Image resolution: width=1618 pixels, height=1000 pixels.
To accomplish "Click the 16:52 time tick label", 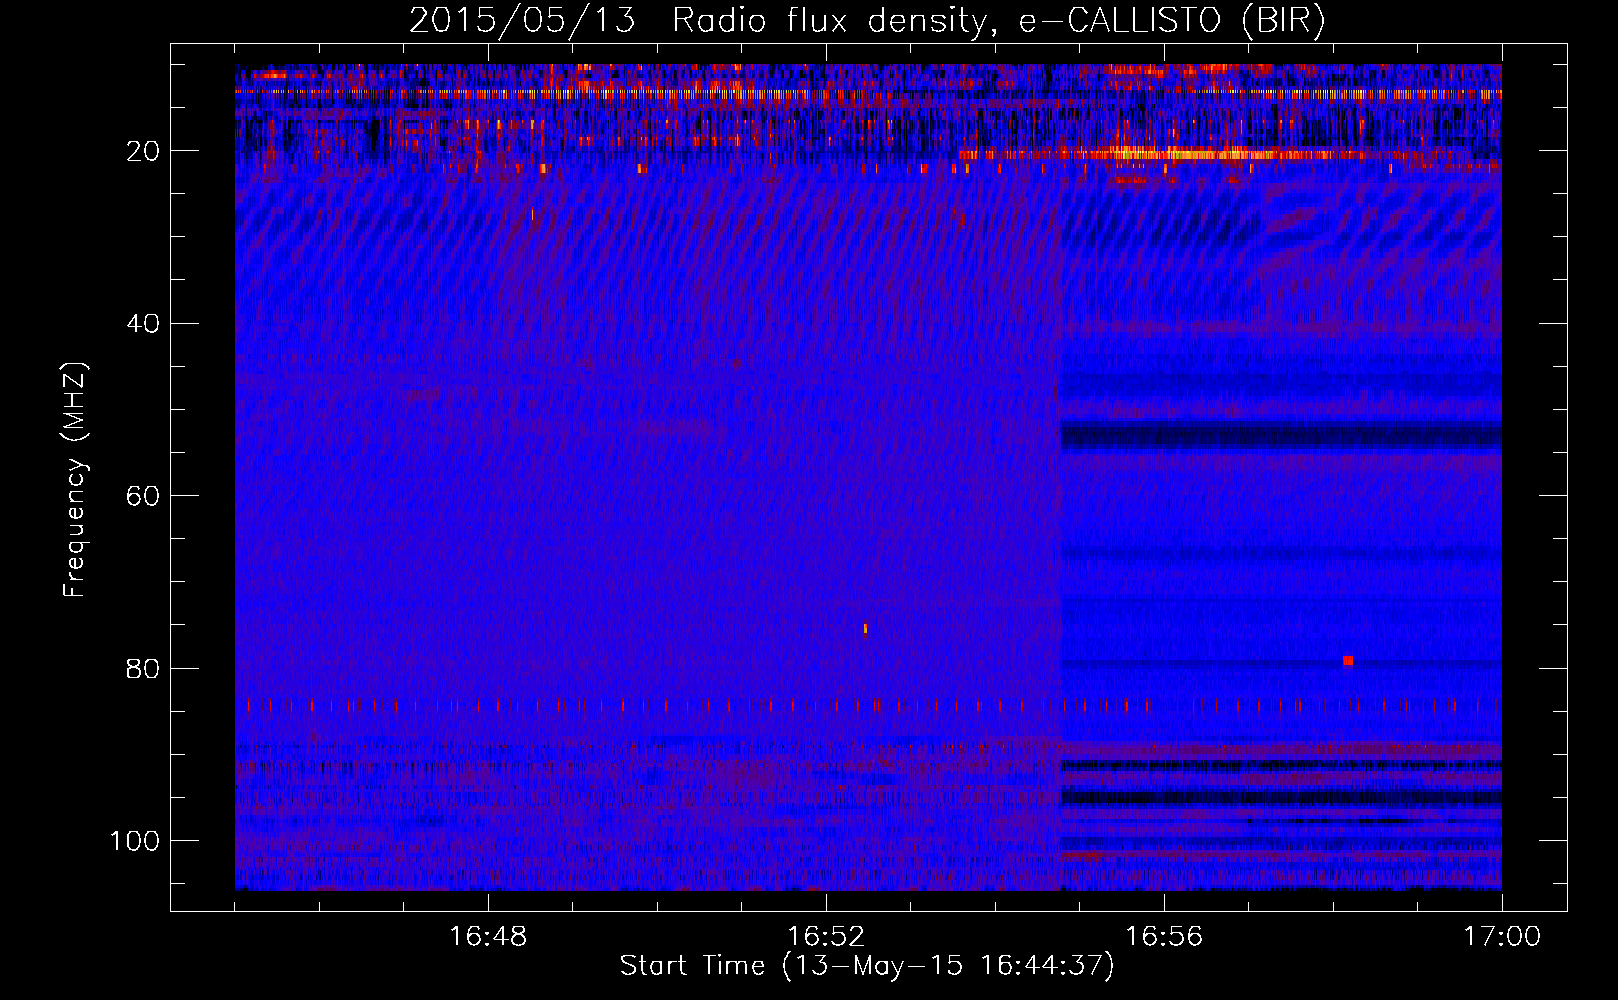I will tap(826, 937).
